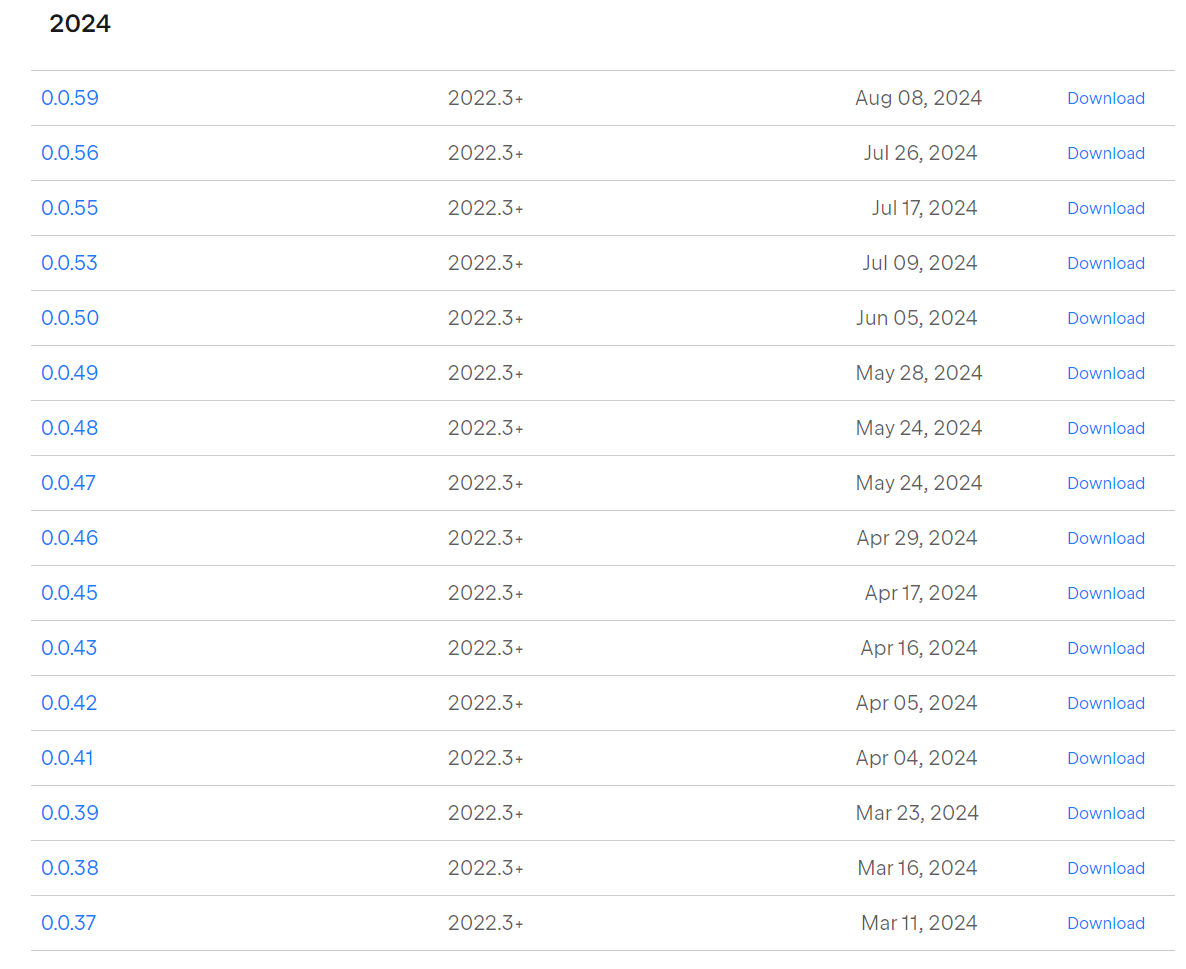Screen dimensions: 1186x969
Task: Click version 0.0.55 link
Action: point(70,208)
